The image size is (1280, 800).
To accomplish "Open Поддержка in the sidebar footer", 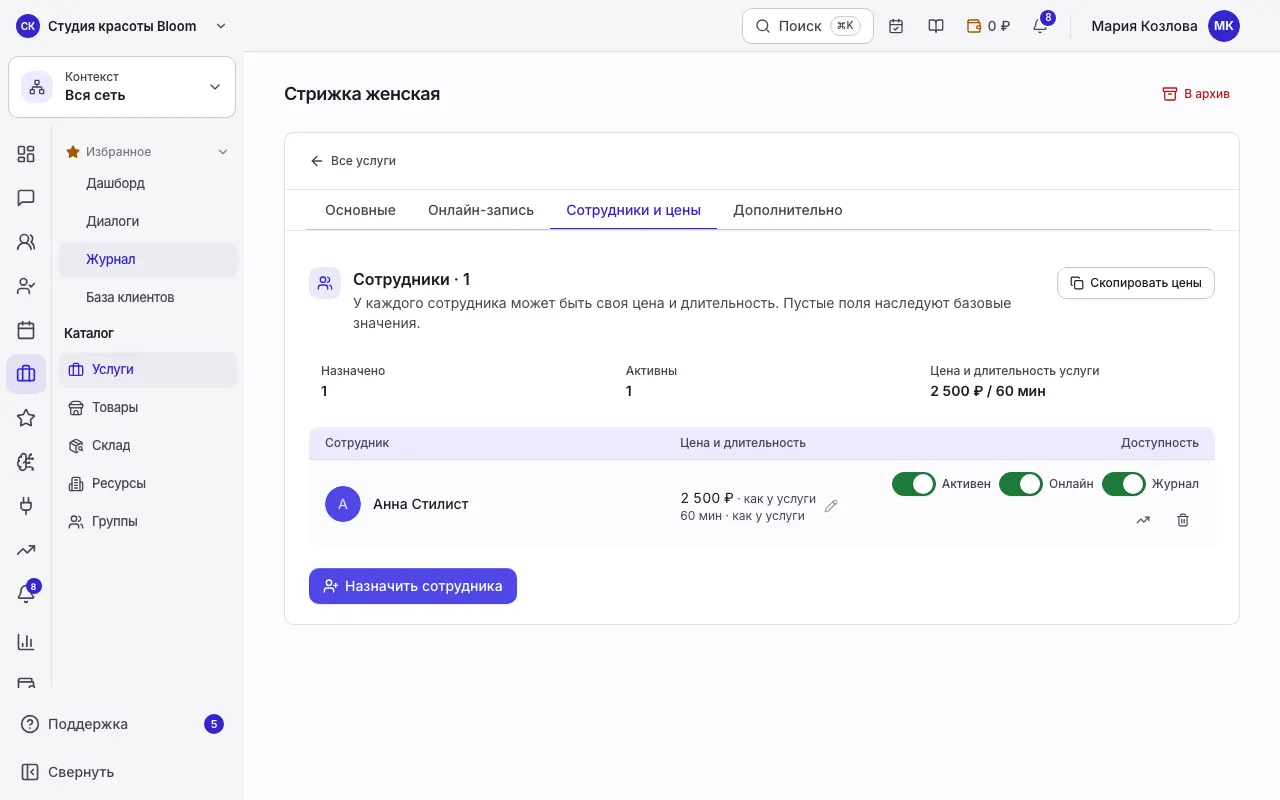I will pyautogui.click(x=122, y=724).
